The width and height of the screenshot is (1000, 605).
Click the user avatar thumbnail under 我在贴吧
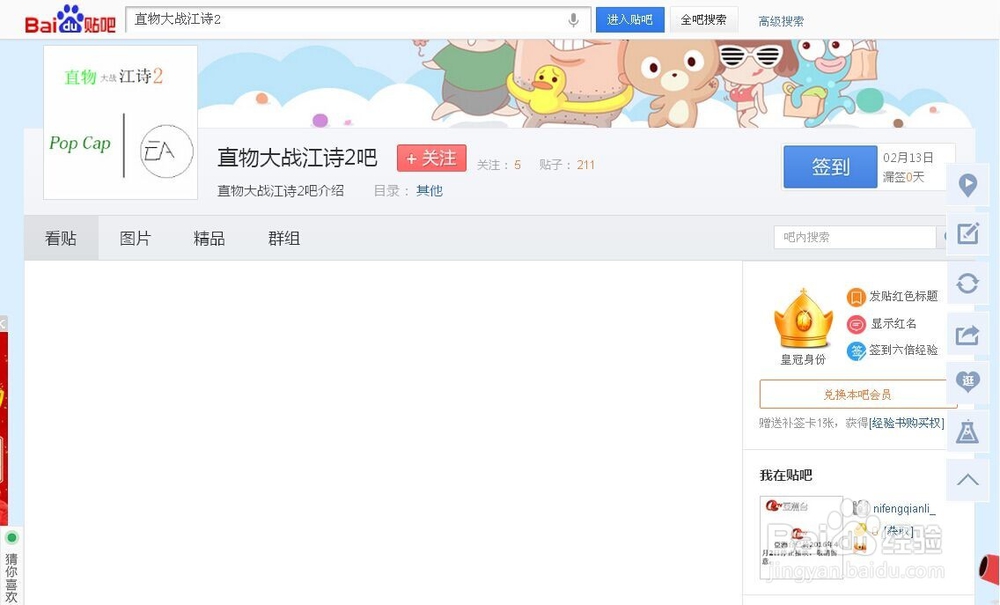802,536
